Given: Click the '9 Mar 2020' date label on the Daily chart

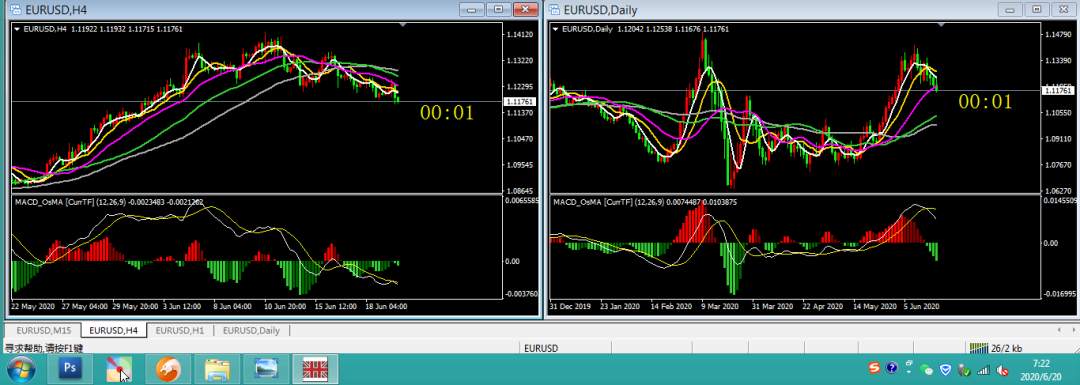Looking at the screenshot, I should [x=720, y=306].
